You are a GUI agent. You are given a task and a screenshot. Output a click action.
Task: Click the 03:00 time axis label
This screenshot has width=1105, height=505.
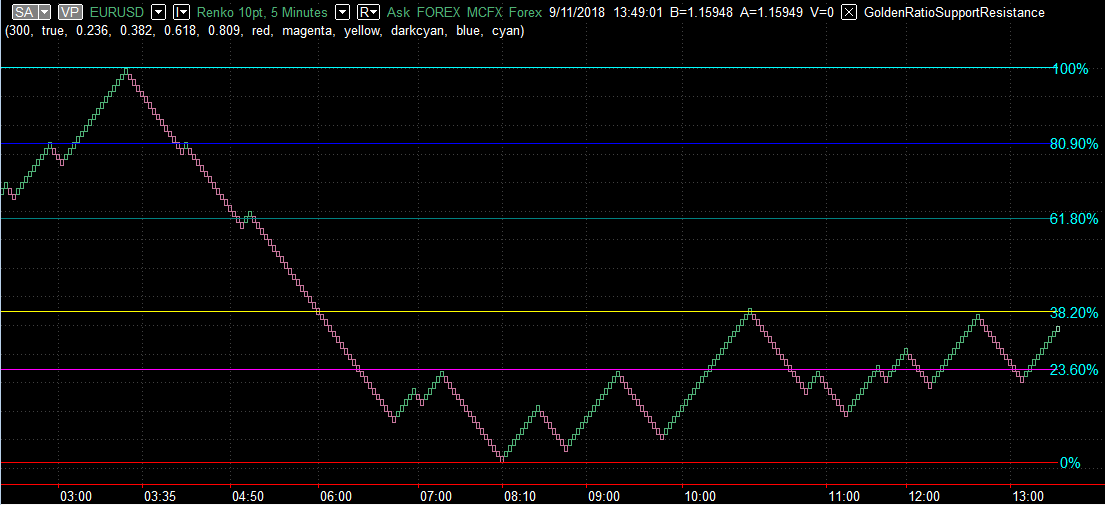coord(76,497)
